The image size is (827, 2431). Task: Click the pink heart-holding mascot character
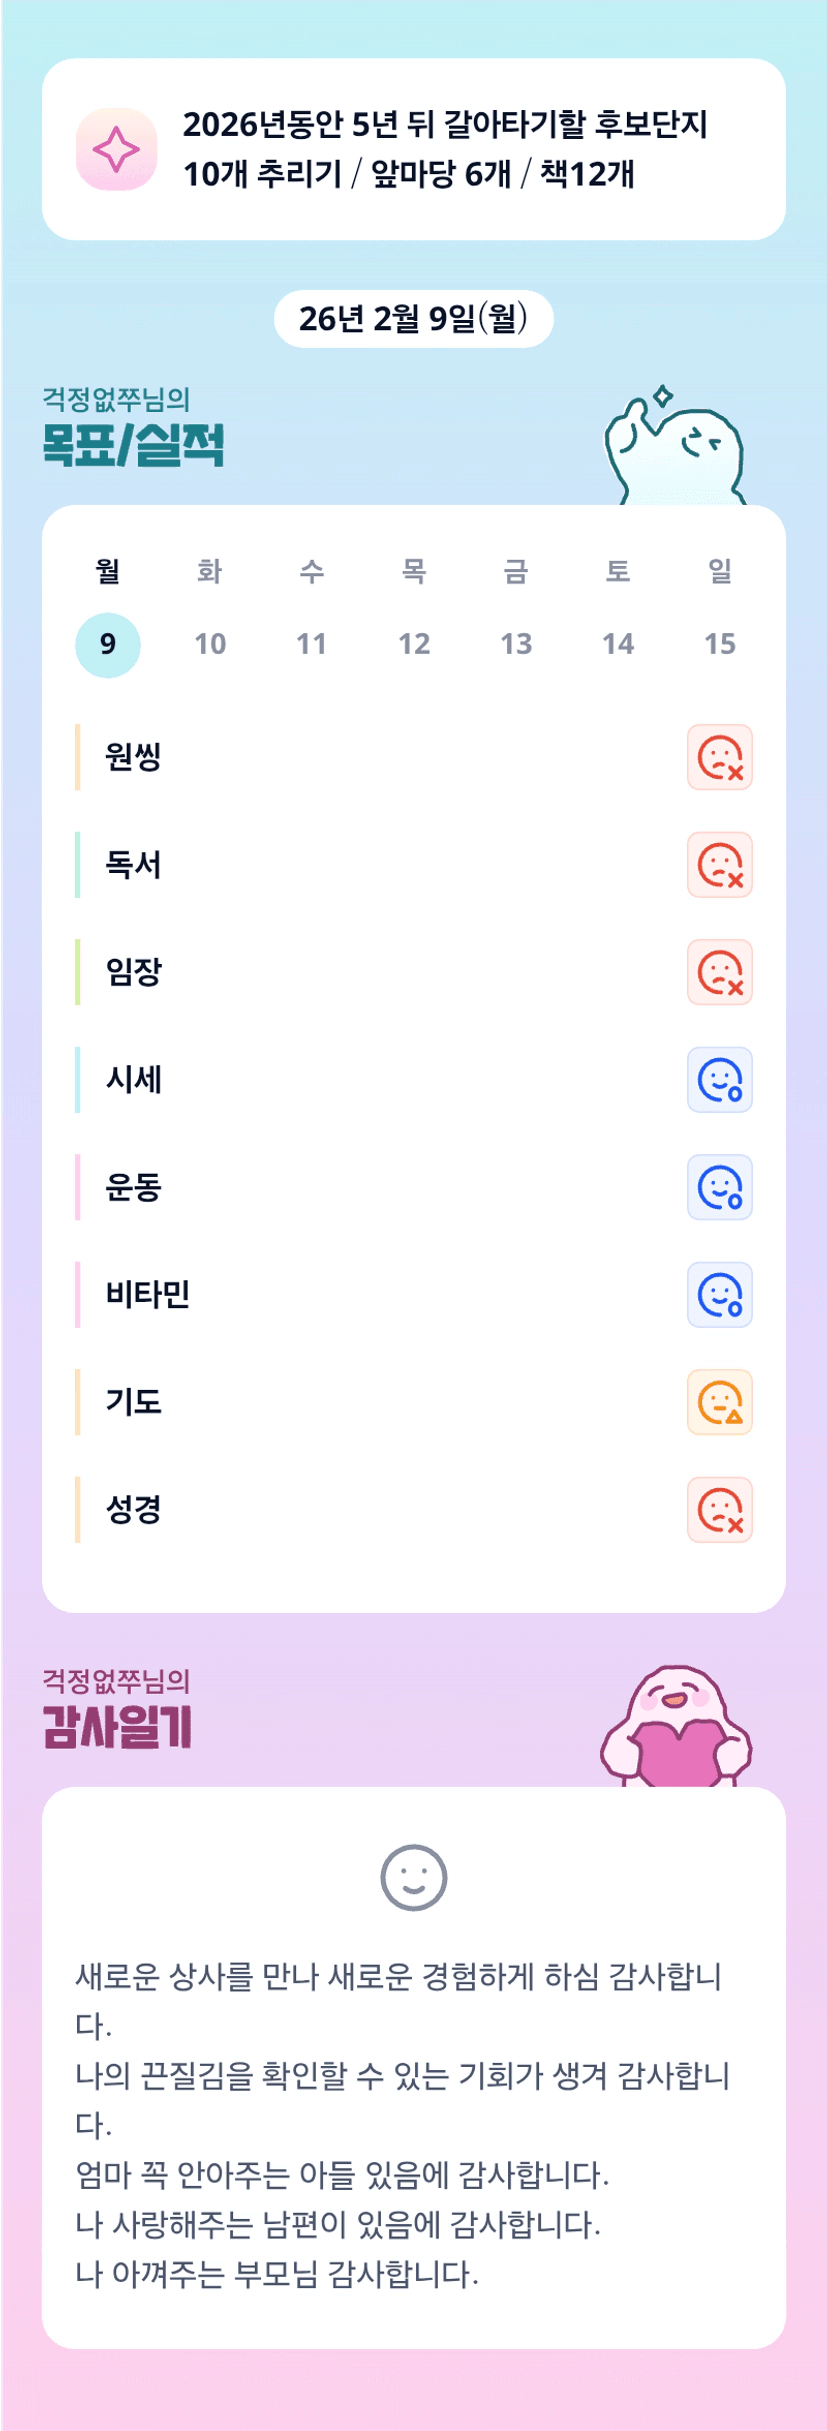click(676, 1727)
